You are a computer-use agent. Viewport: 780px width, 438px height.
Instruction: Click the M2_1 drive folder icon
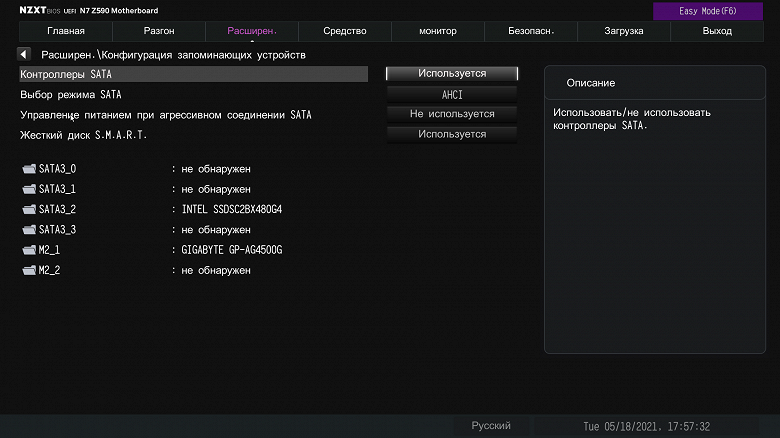click(x=28, y=250)
